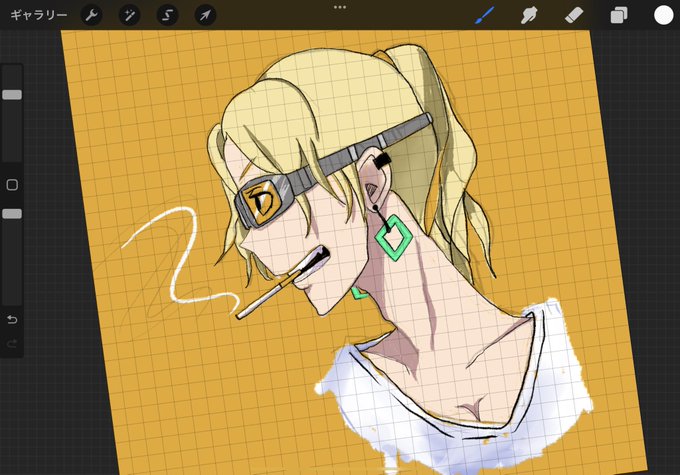Open the white active color picker
The height and width of the screenshot is (475, 680).
click(x=664, y=15)
